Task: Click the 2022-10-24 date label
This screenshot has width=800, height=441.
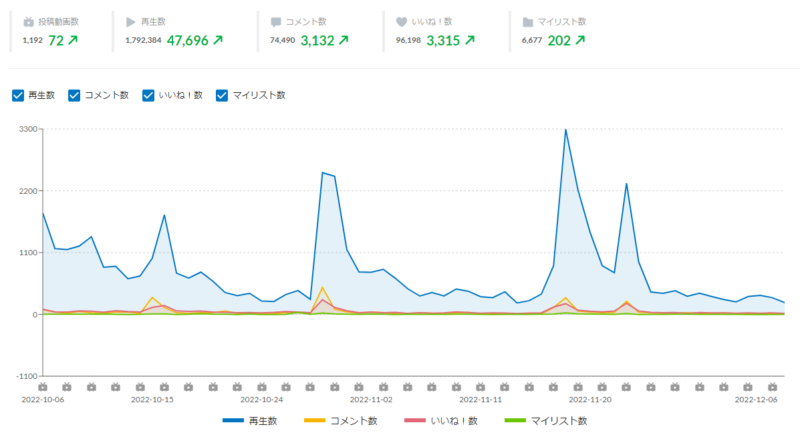Action: pos(262,400)
